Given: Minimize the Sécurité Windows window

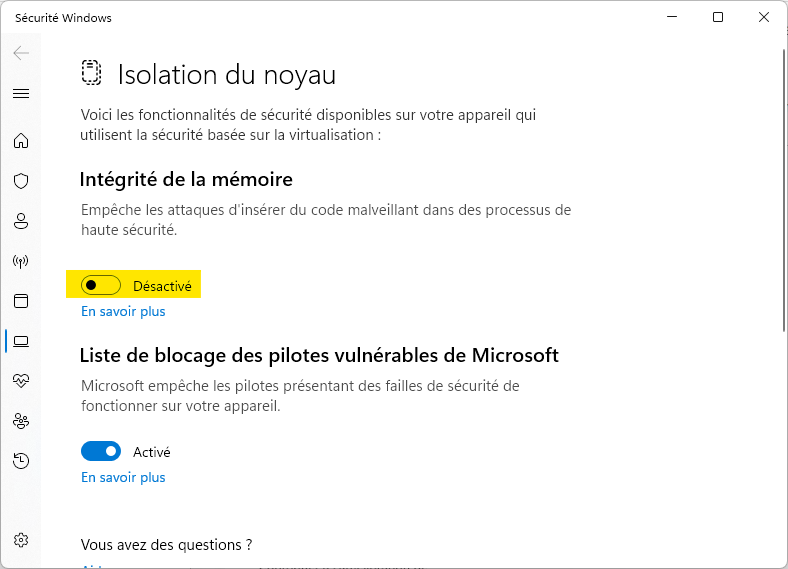Looking at the screenshot, I should point(672,17).
